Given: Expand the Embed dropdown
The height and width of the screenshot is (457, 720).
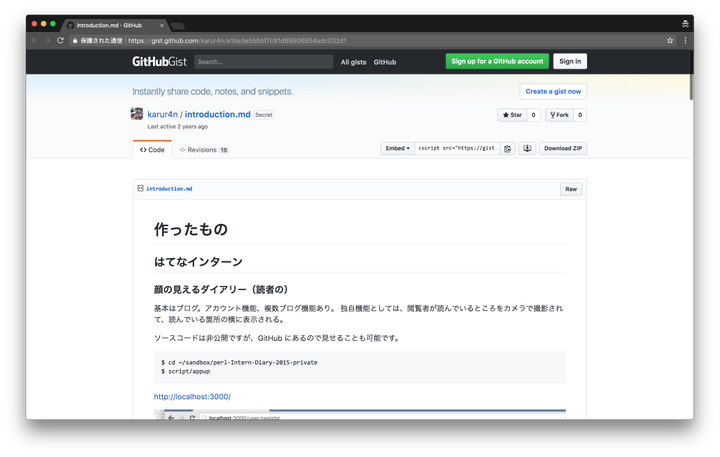Looking at the screenshot, I should tap(398, 148).
